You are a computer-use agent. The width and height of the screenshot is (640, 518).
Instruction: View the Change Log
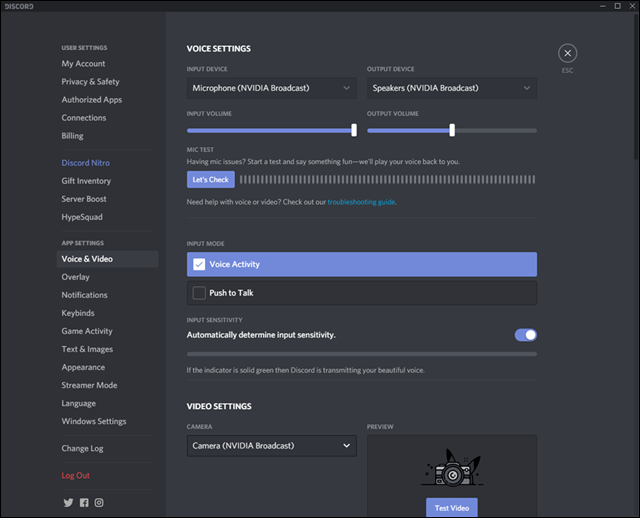click(82, 448)
